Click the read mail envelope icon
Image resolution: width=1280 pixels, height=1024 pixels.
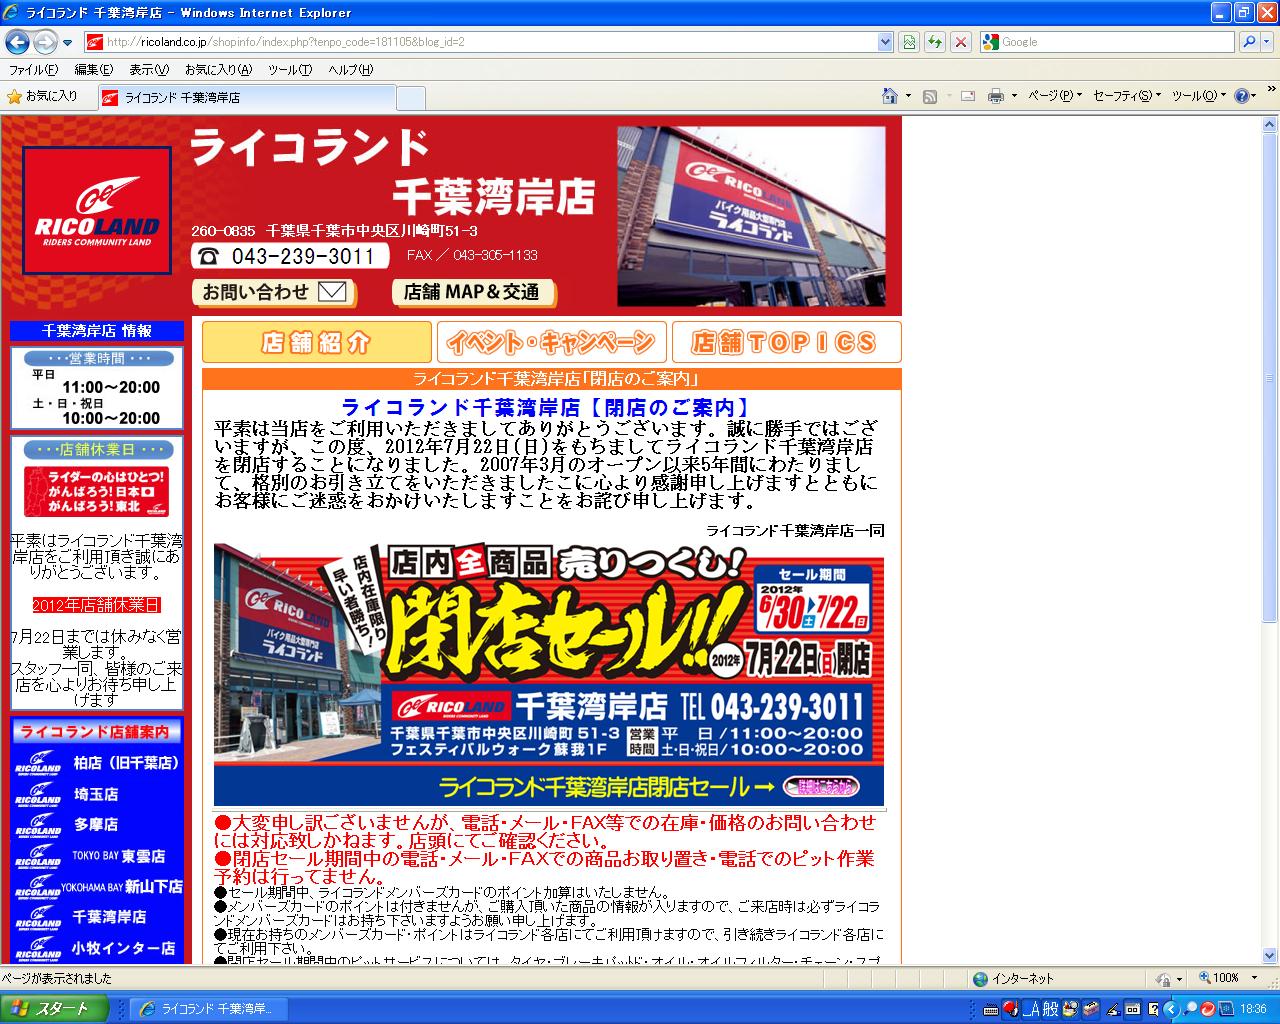pyautogui.click(x=968, y=96)
